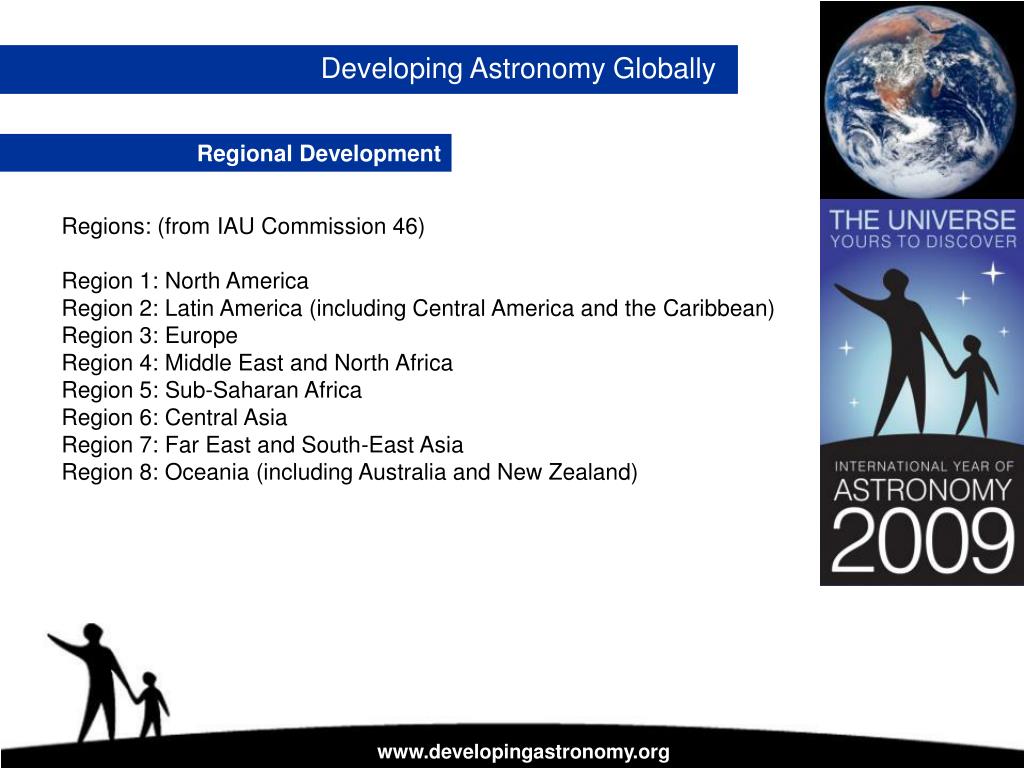Click the 'Regions: (from IAU Commission 46)' line

click(243, 227)
